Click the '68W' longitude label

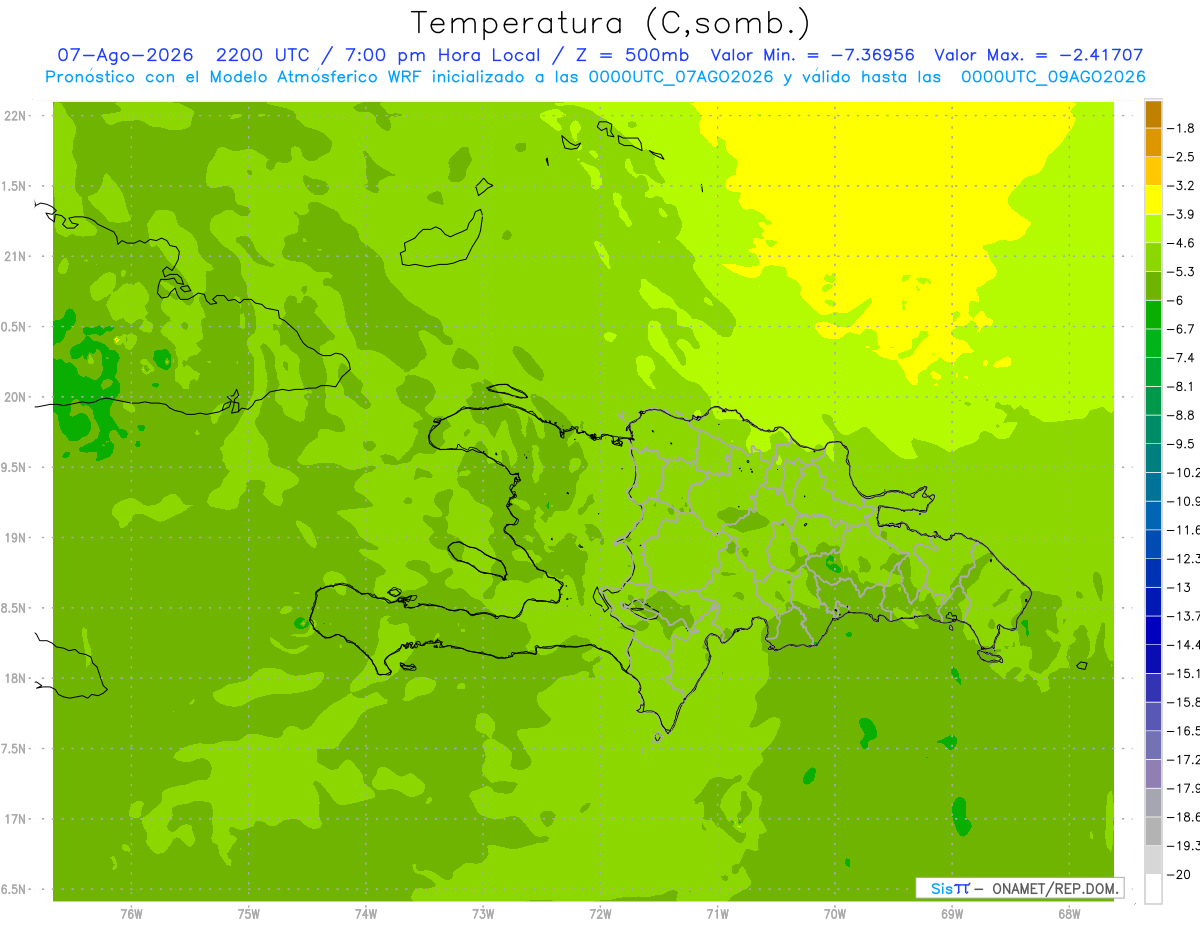click(1069, 913)
